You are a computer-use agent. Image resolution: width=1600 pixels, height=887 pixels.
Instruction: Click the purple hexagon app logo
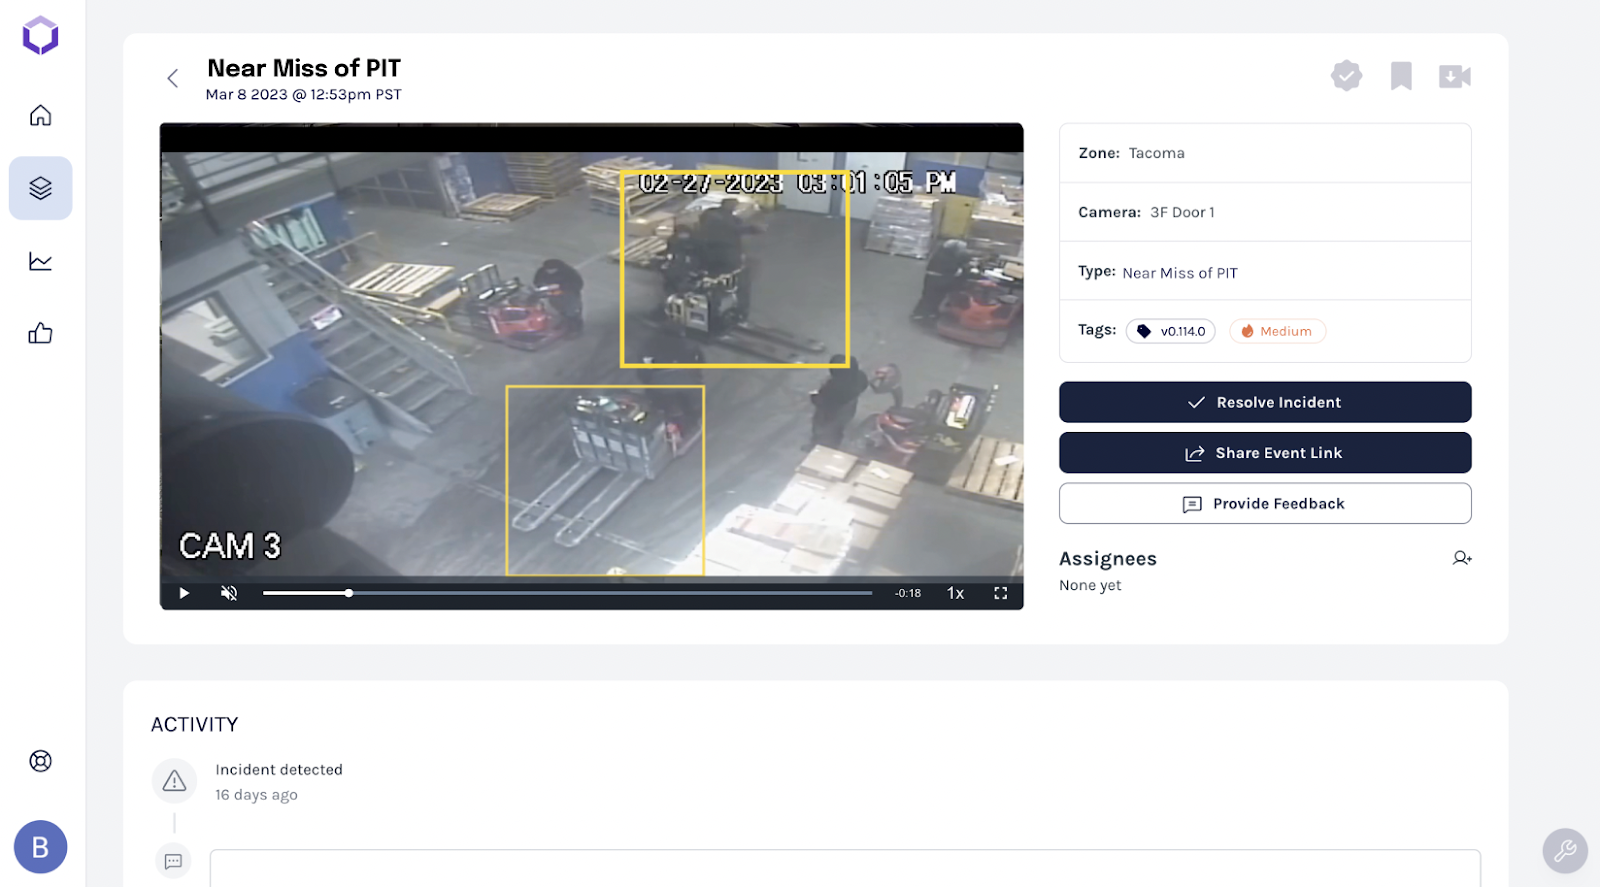pyautogui.click(x=41, y=36)
